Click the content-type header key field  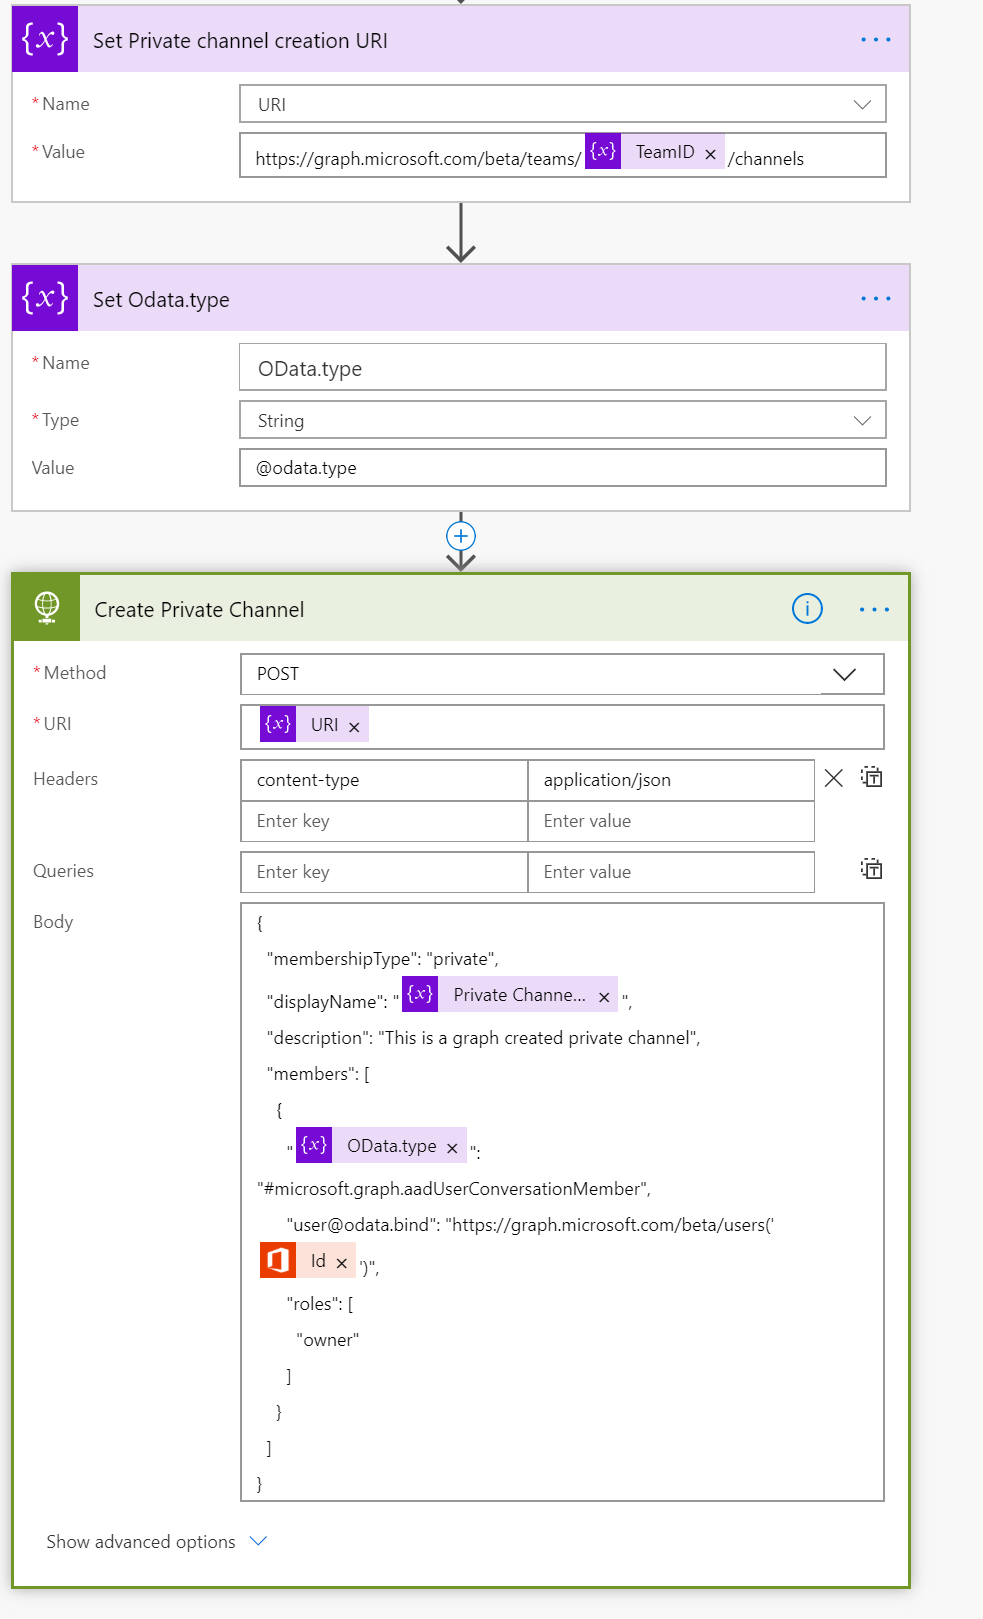(384, 780)
